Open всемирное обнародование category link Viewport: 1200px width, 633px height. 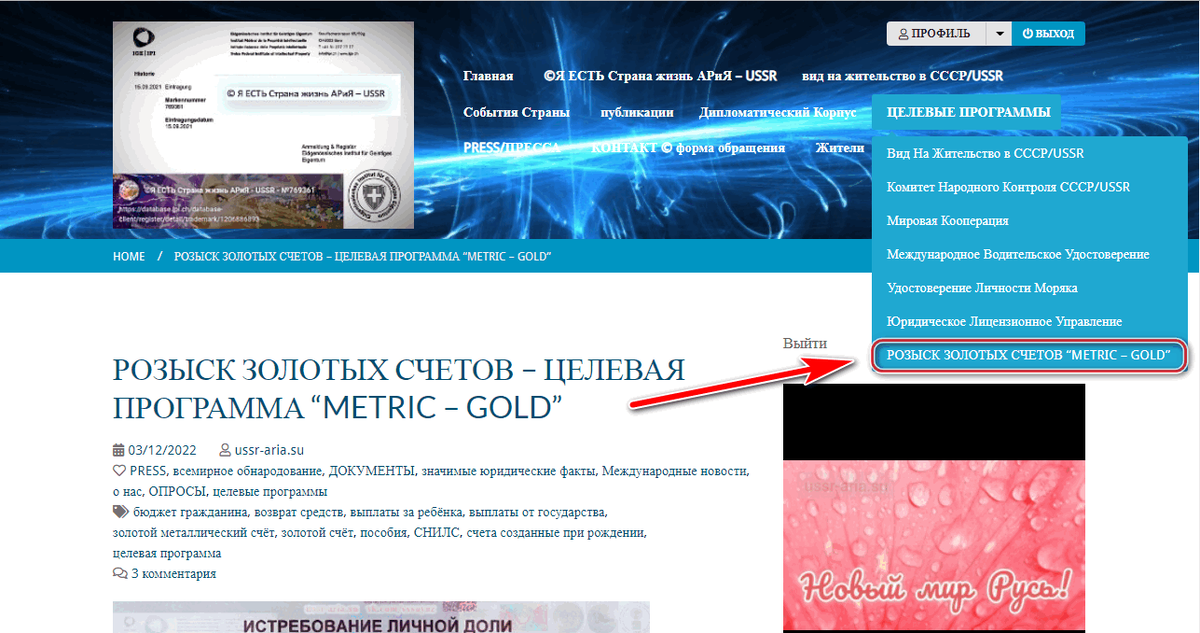(x=247, y=471)
